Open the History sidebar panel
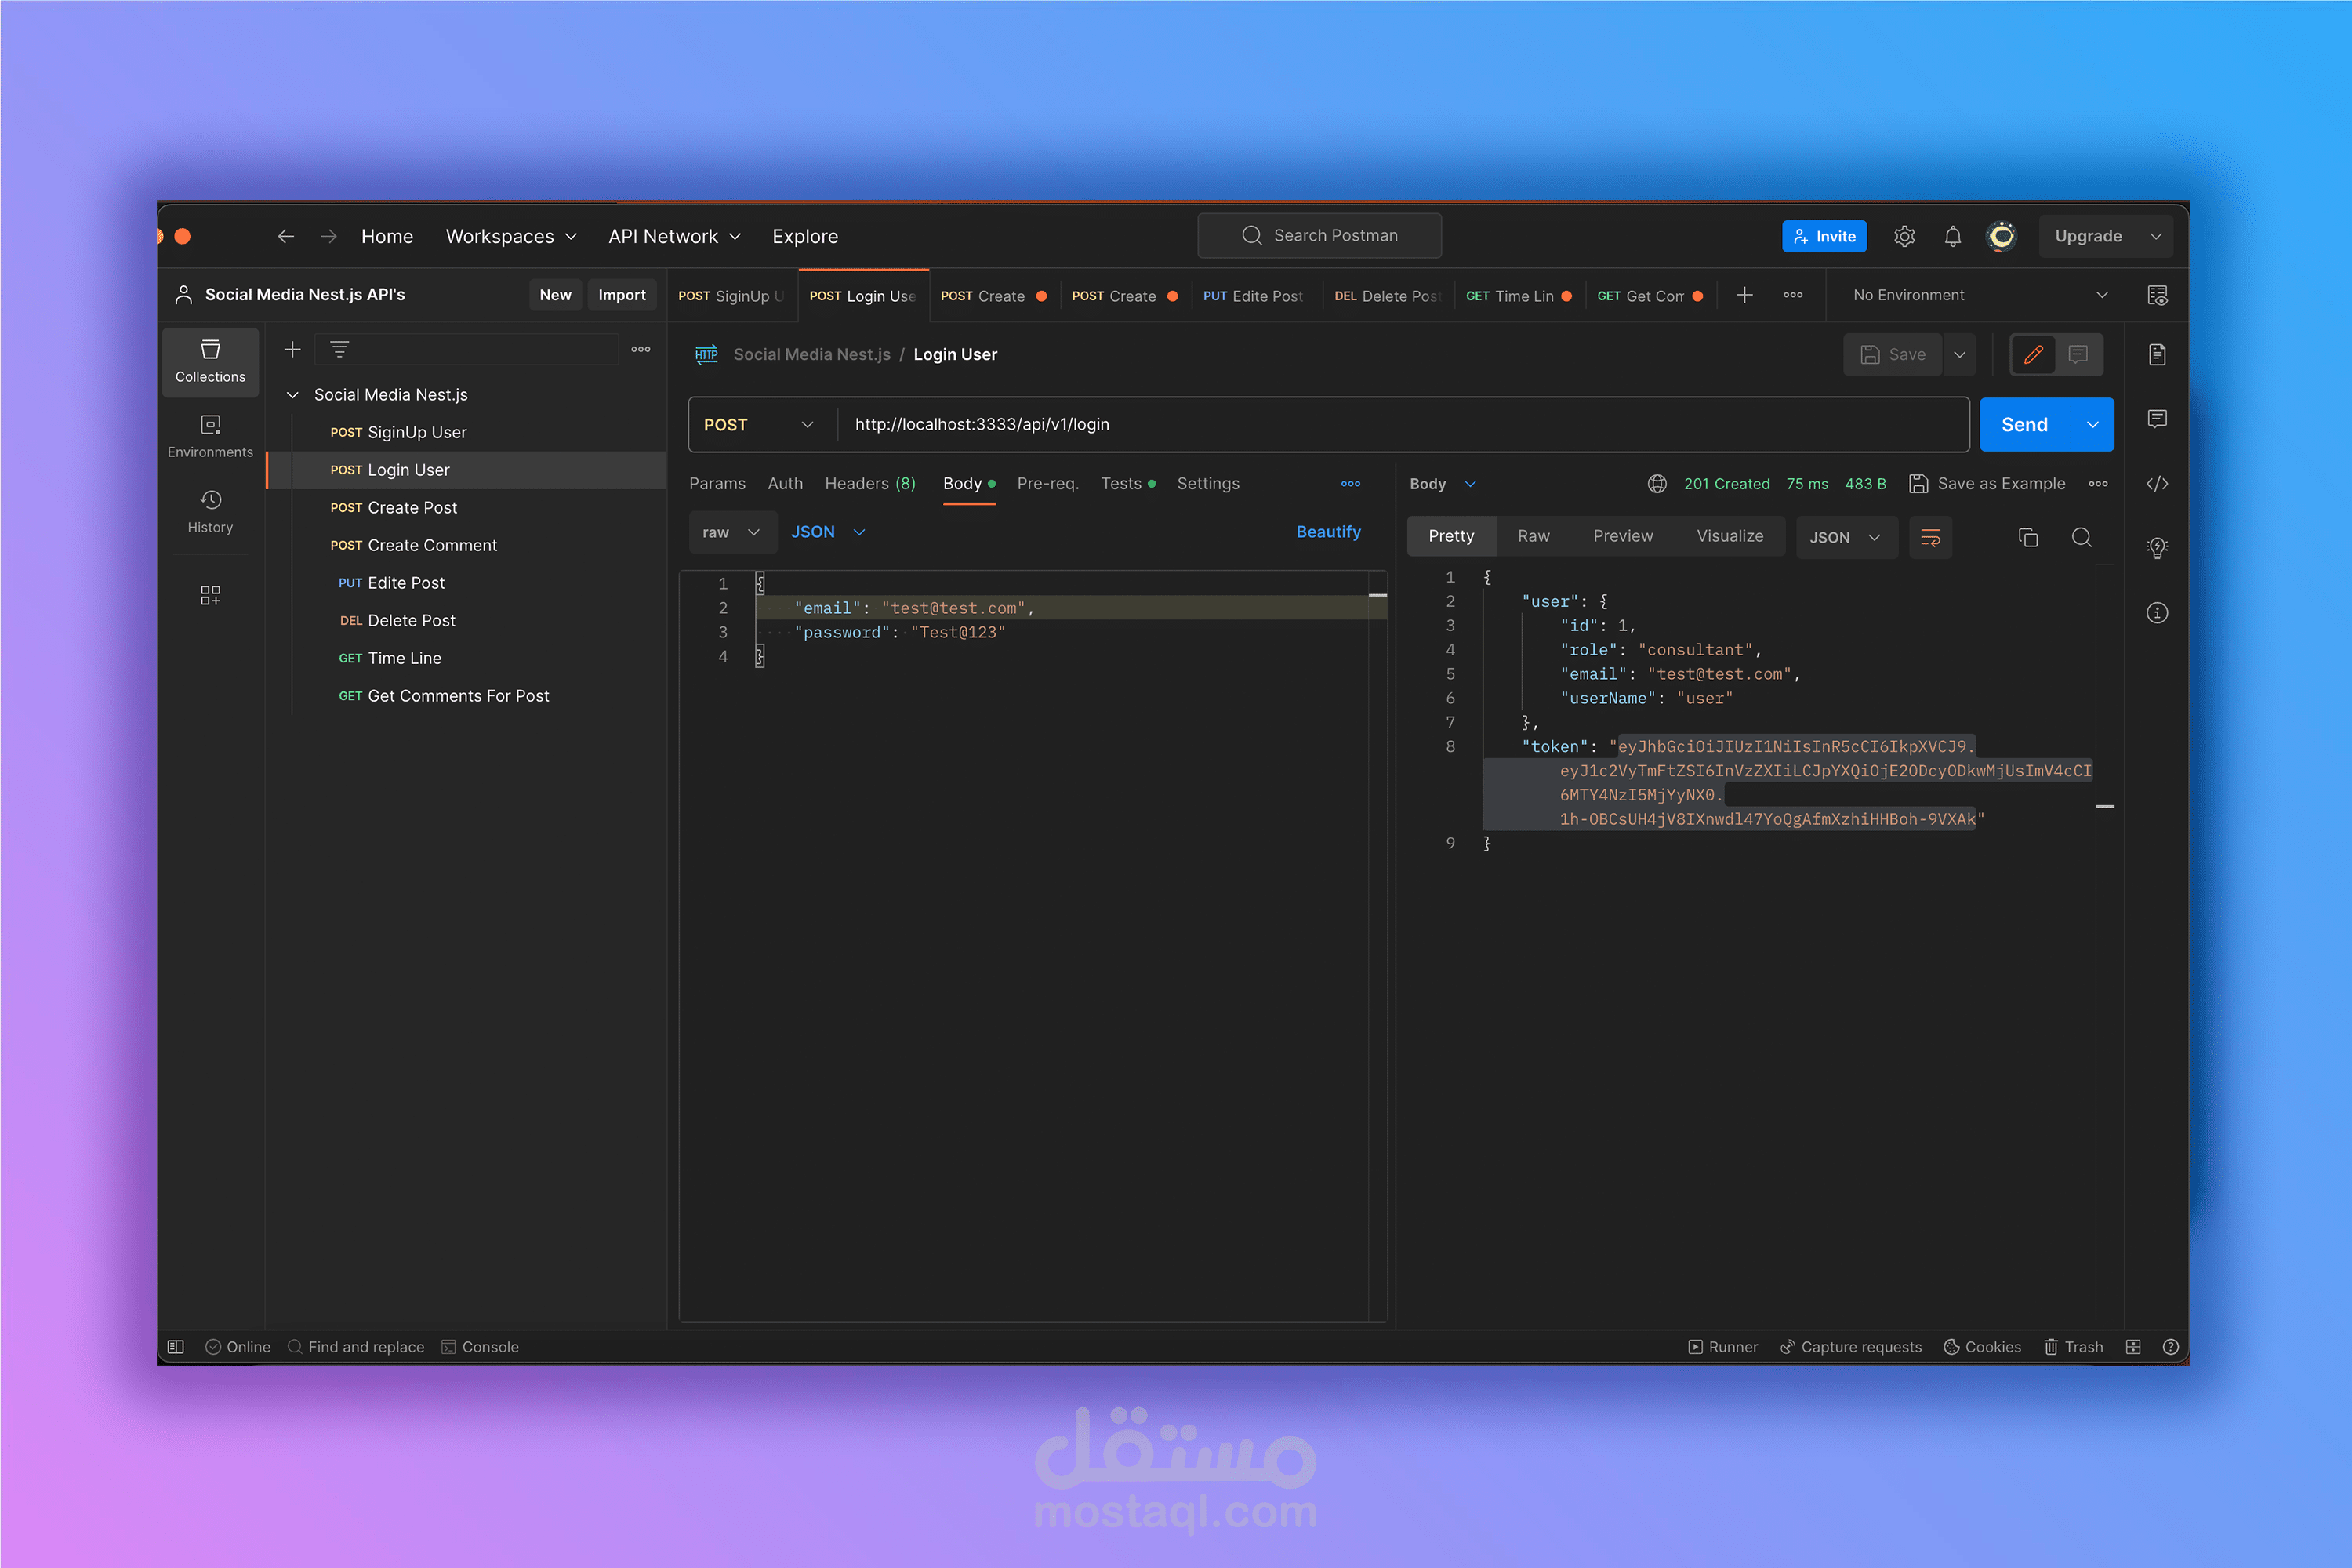2352x1568 pixels. 210,511
